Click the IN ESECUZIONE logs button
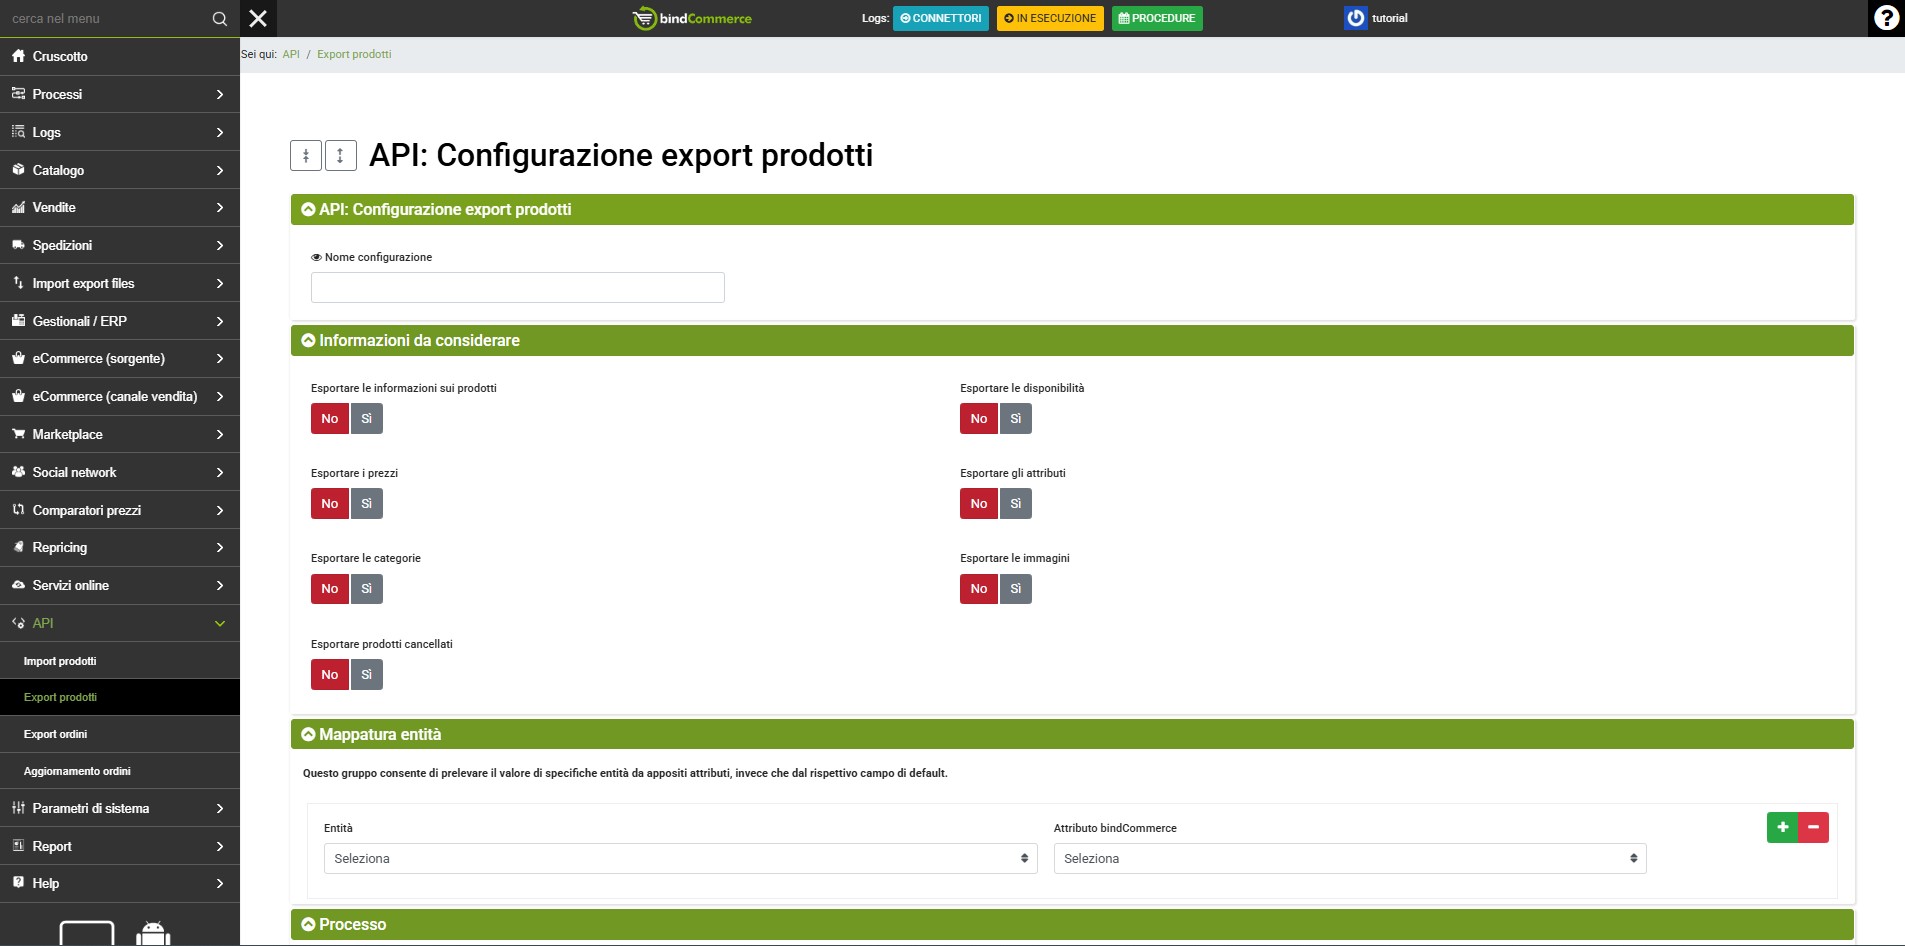 (1050, 18)
